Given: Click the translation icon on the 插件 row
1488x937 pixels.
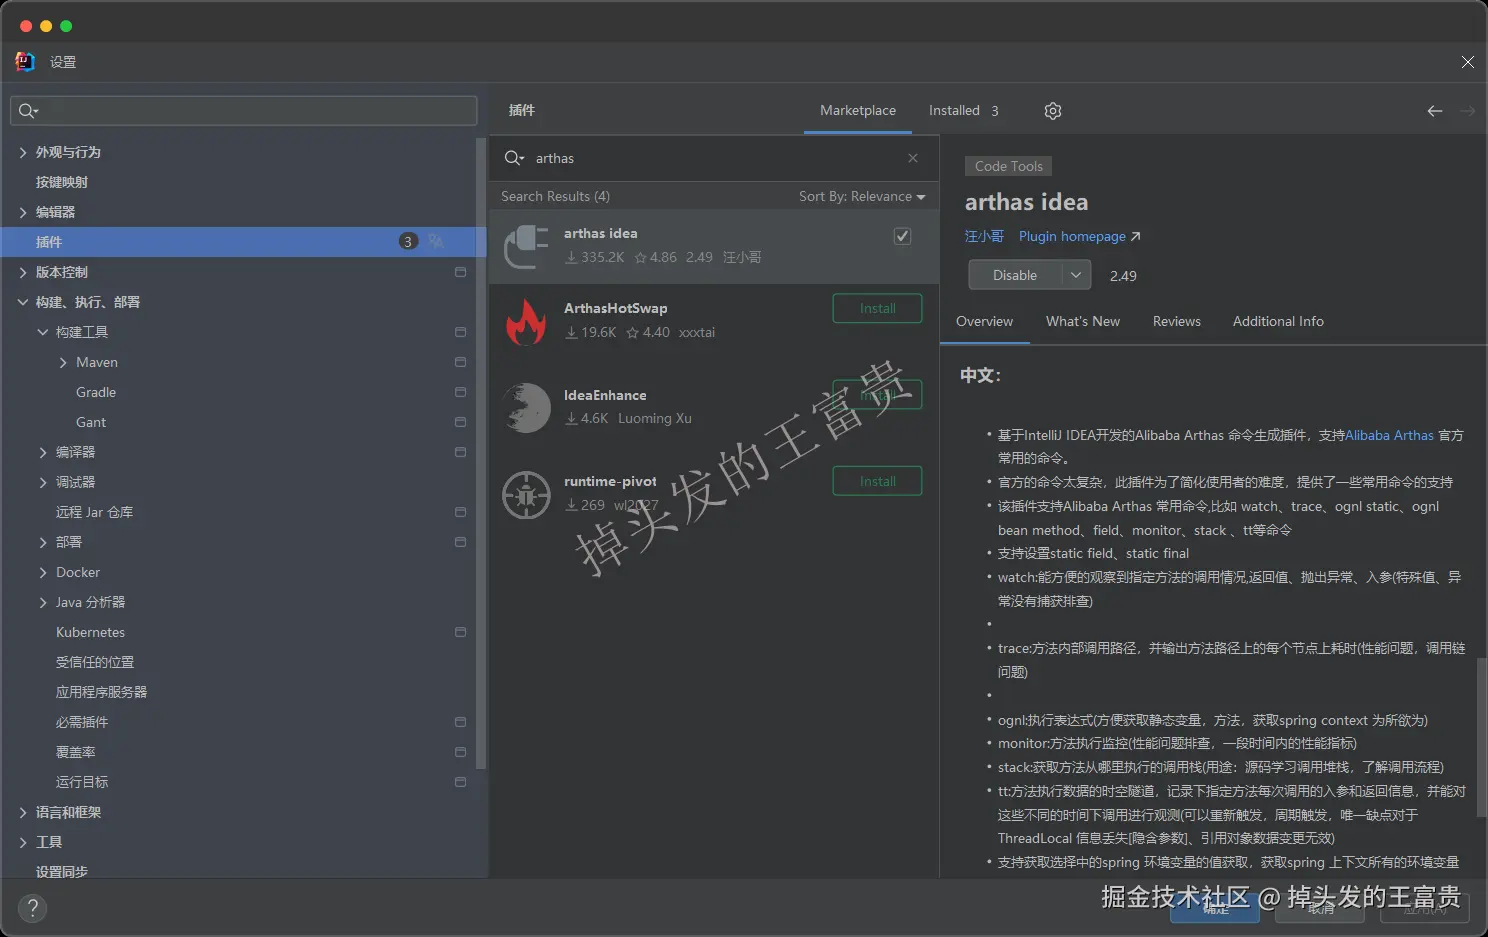Looking at the screenshot, I should (x=436, y=241).
